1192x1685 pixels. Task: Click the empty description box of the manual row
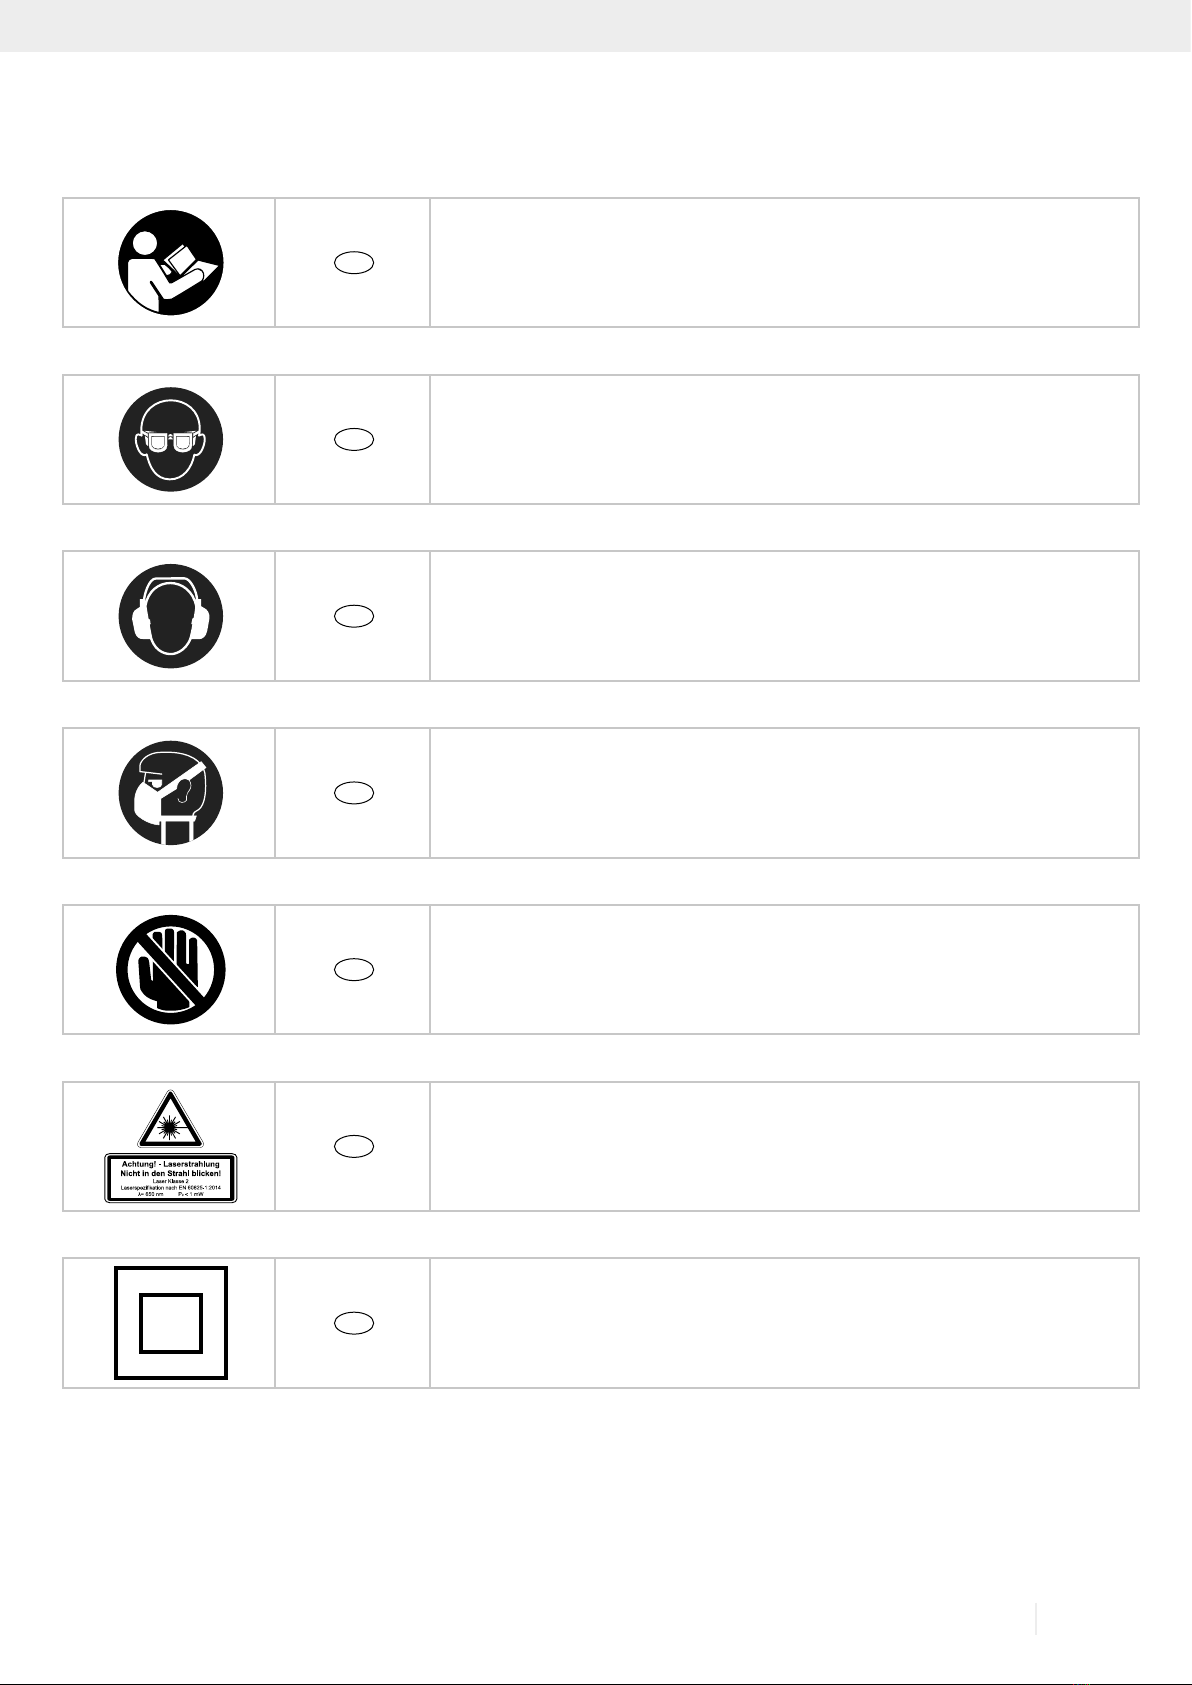(x=785, y=263)
